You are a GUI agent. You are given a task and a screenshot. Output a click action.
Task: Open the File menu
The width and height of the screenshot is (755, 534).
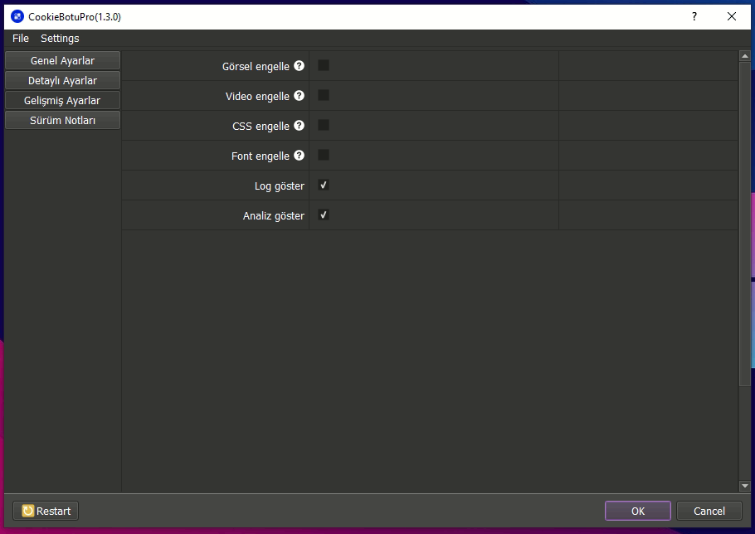pyautogui.click(x=20, y=39)
